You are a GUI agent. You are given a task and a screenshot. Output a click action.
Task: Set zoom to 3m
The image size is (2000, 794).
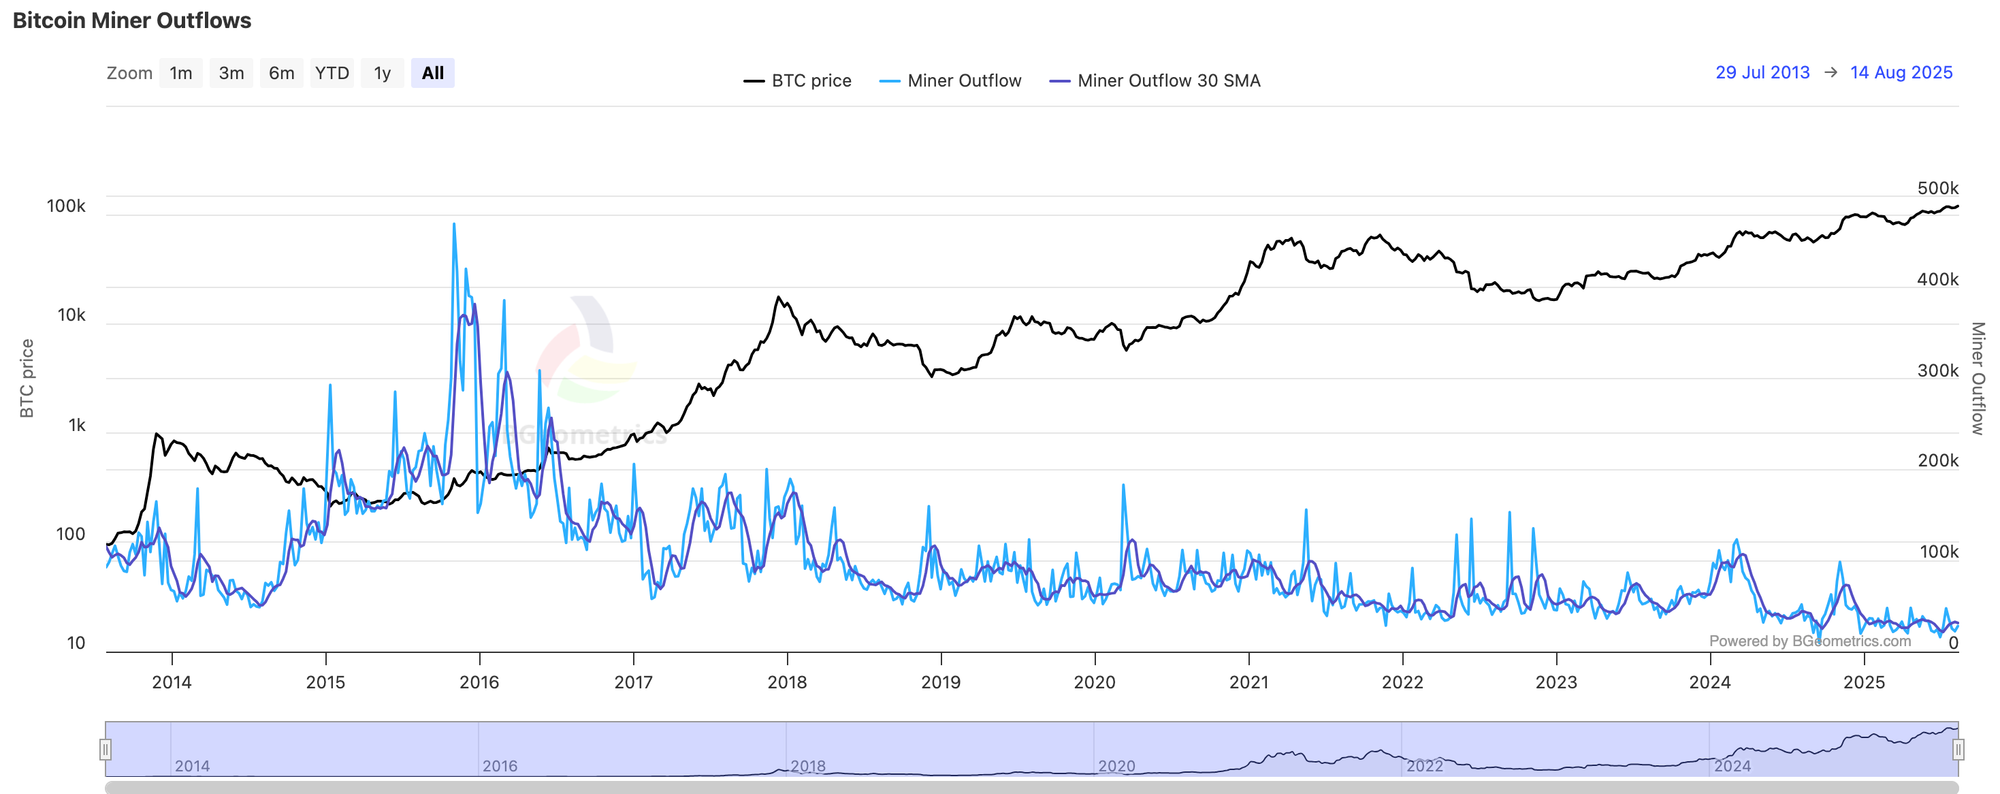coord(231,73)
